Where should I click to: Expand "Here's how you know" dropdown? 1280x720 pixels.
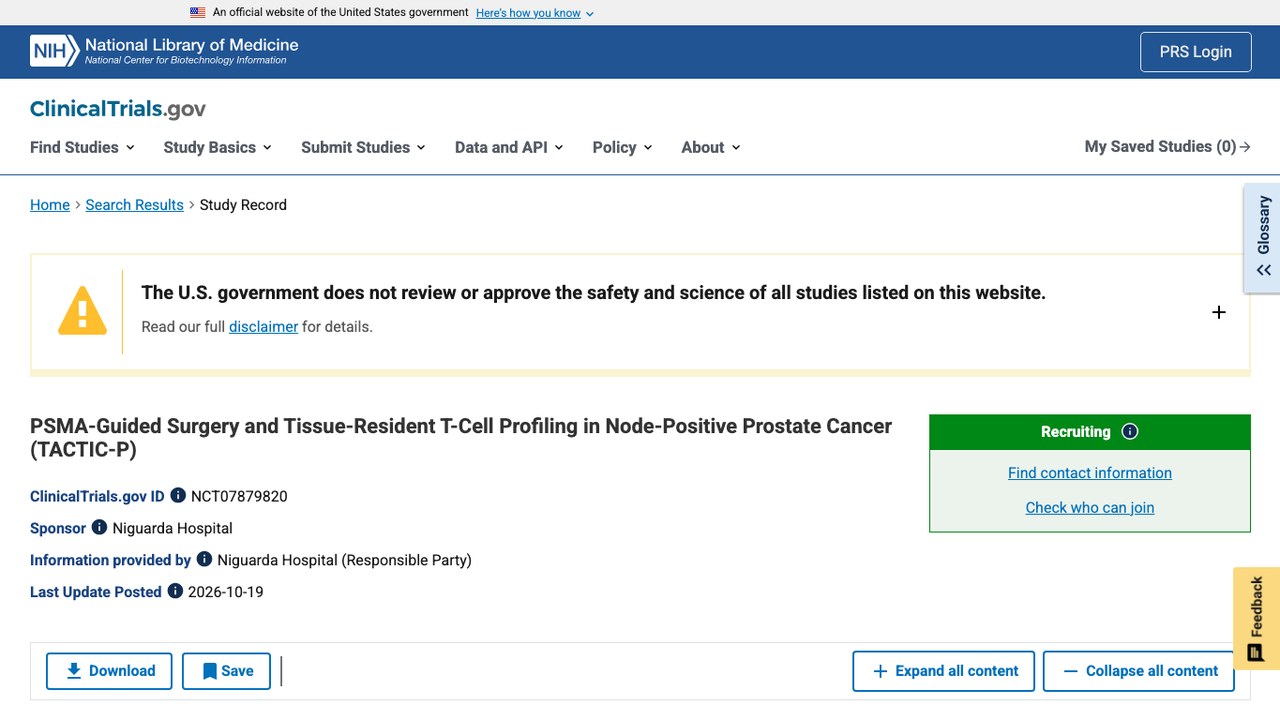tap(535, 13)
